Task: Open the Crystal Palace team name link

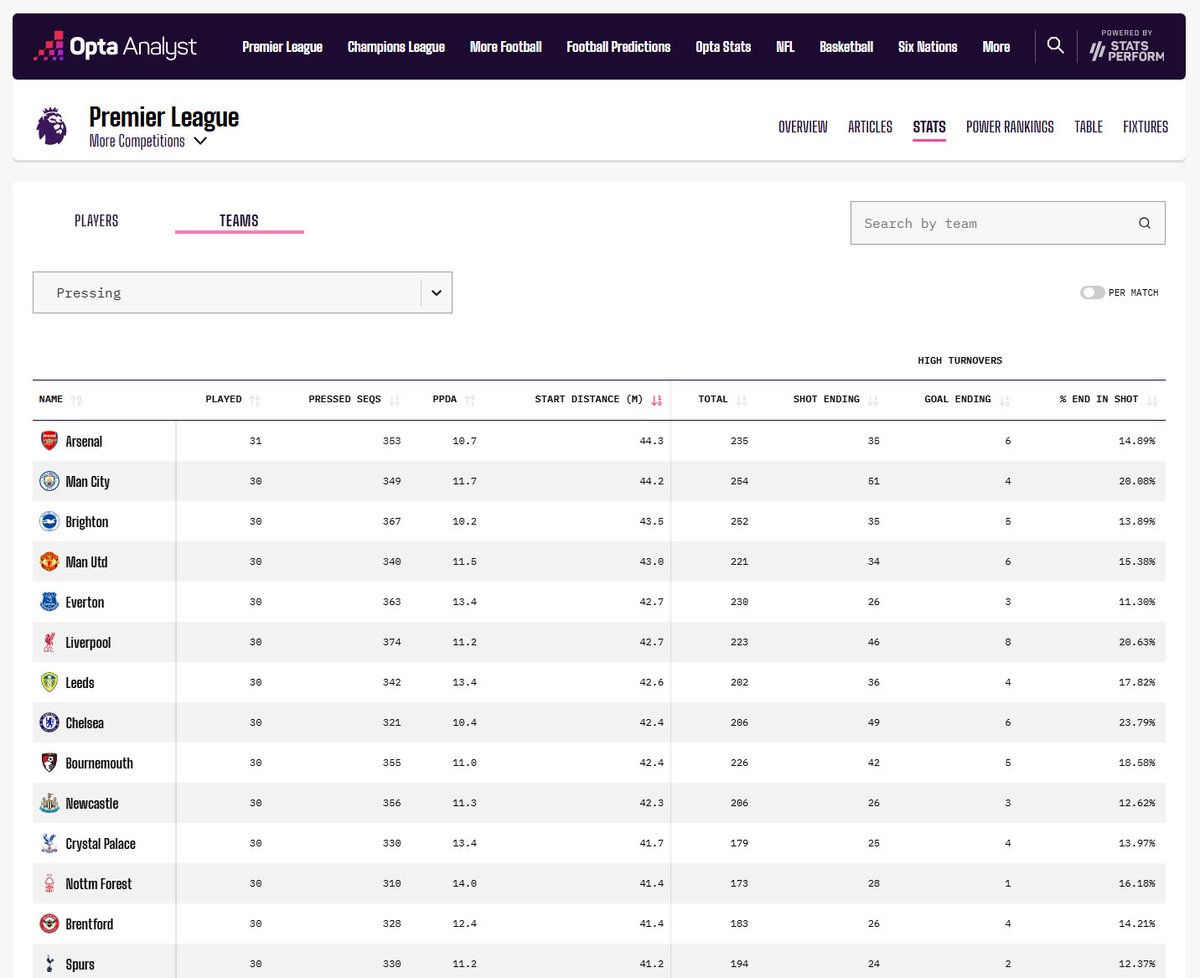Action: pyautogui.click(x=101, y=843)
